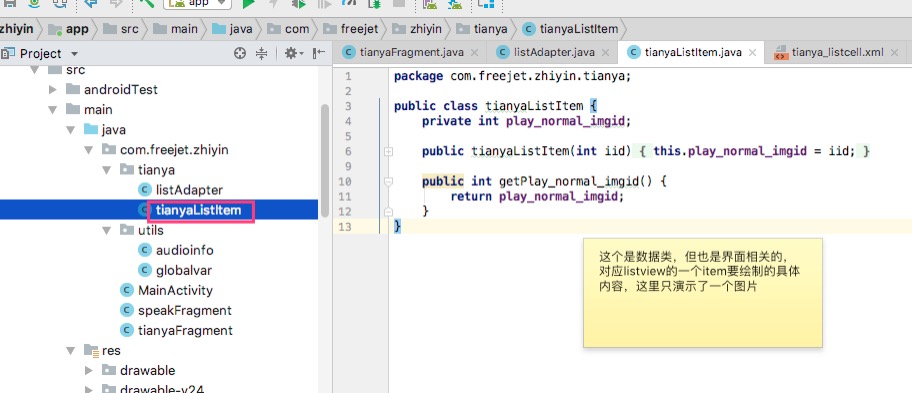
Task: Collapse all in Project panel
Action: tap(262, 53)
